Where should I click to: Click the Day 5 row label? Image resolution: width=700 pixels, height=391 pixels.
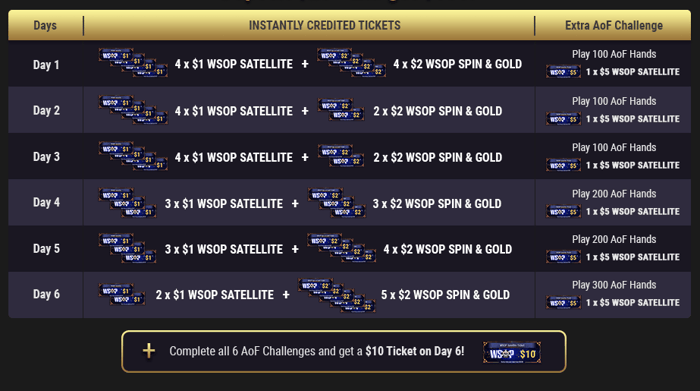click(46, 249)
